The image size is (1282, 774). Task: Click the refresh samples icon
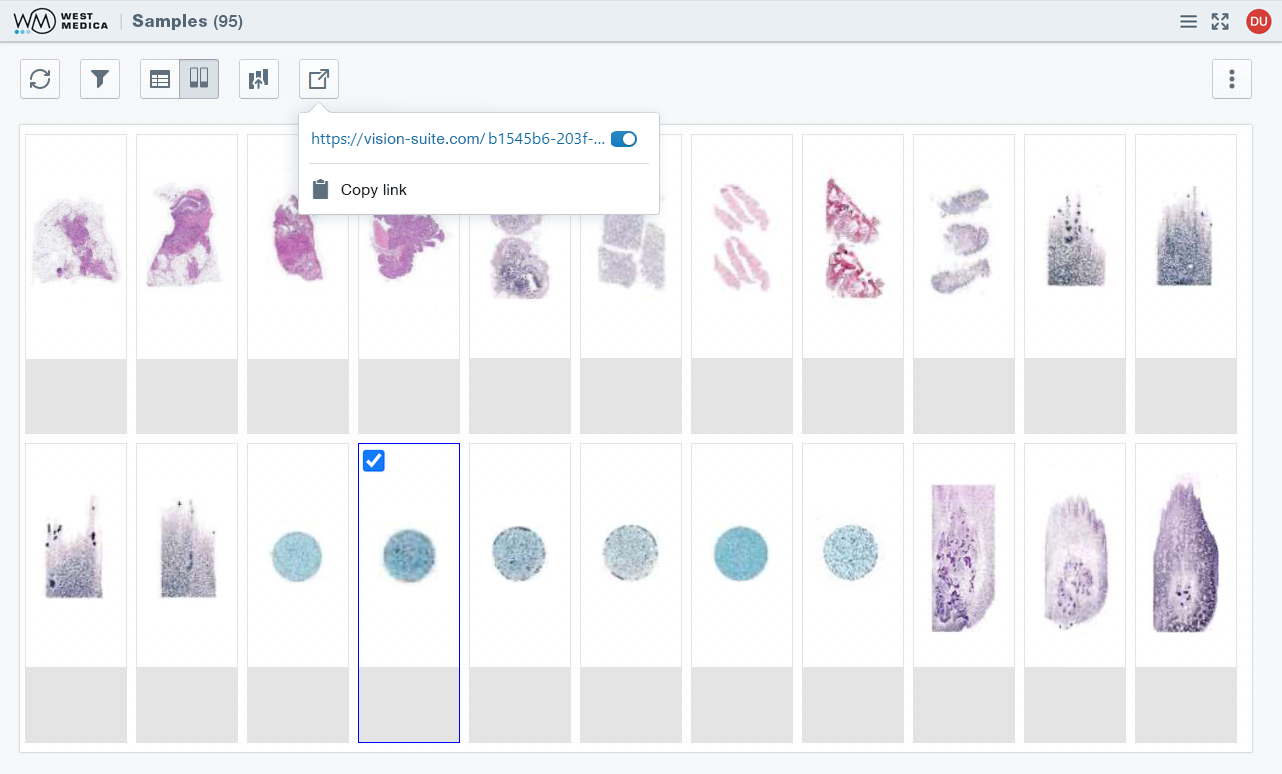tap(40, 79)
